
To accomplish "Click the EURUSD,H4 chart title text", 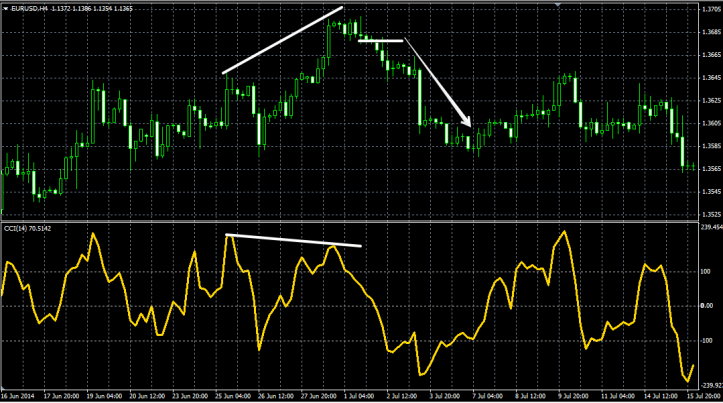I will point(30,9).
